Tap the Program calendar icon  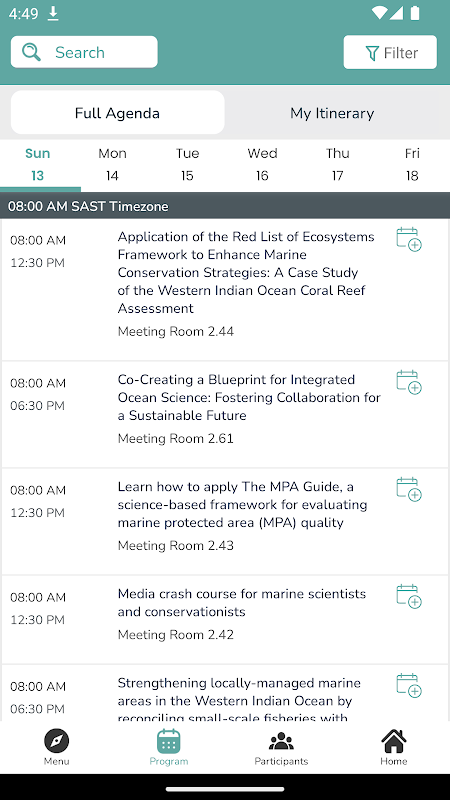point(169,741)
